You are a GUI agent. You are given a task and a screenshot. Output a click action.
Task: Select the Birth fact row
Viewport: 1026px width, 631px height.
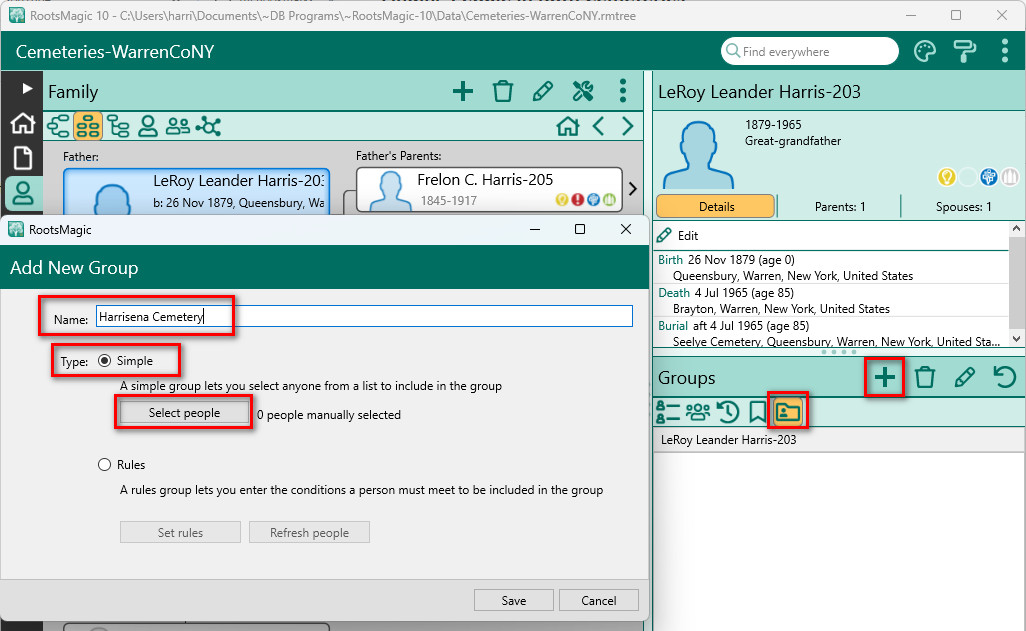[832, 268]
